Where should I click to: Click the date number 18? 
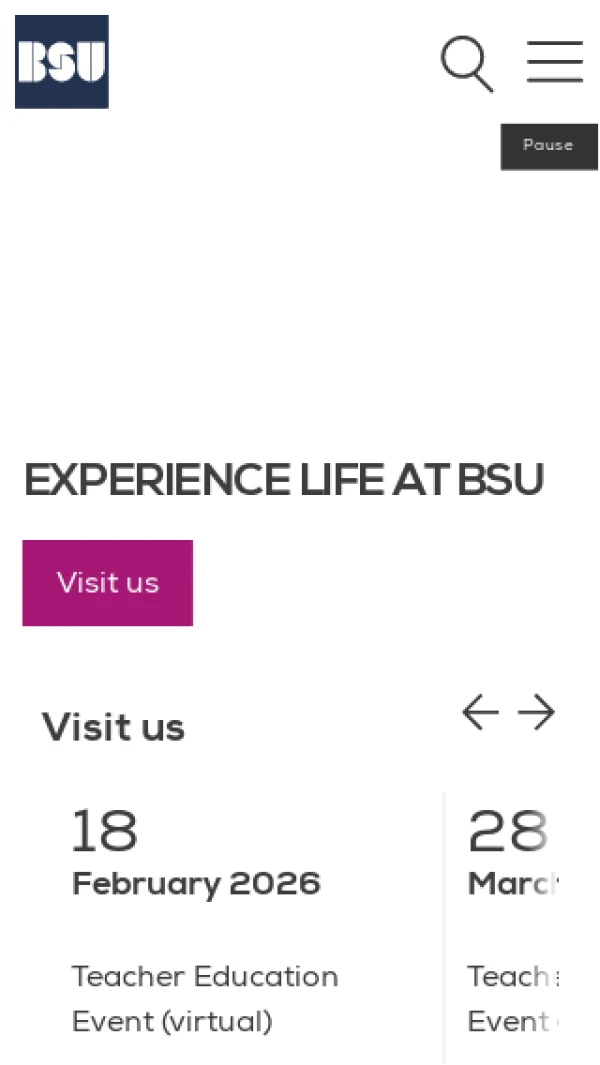(104, 830)
